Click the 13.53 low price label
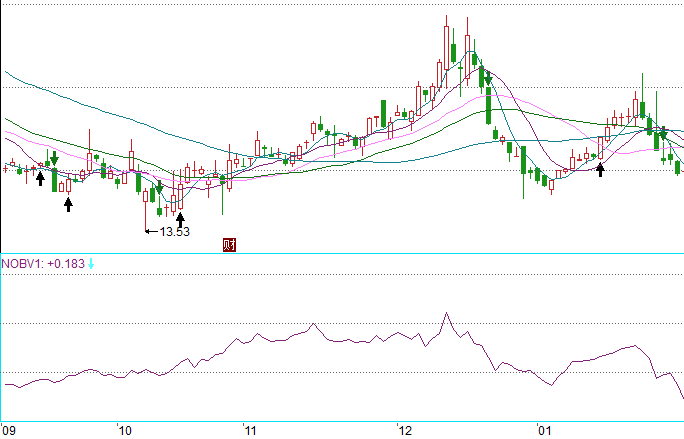Image resolution: width=684 pixels, height=439 pixels. (x=174, y=232)
